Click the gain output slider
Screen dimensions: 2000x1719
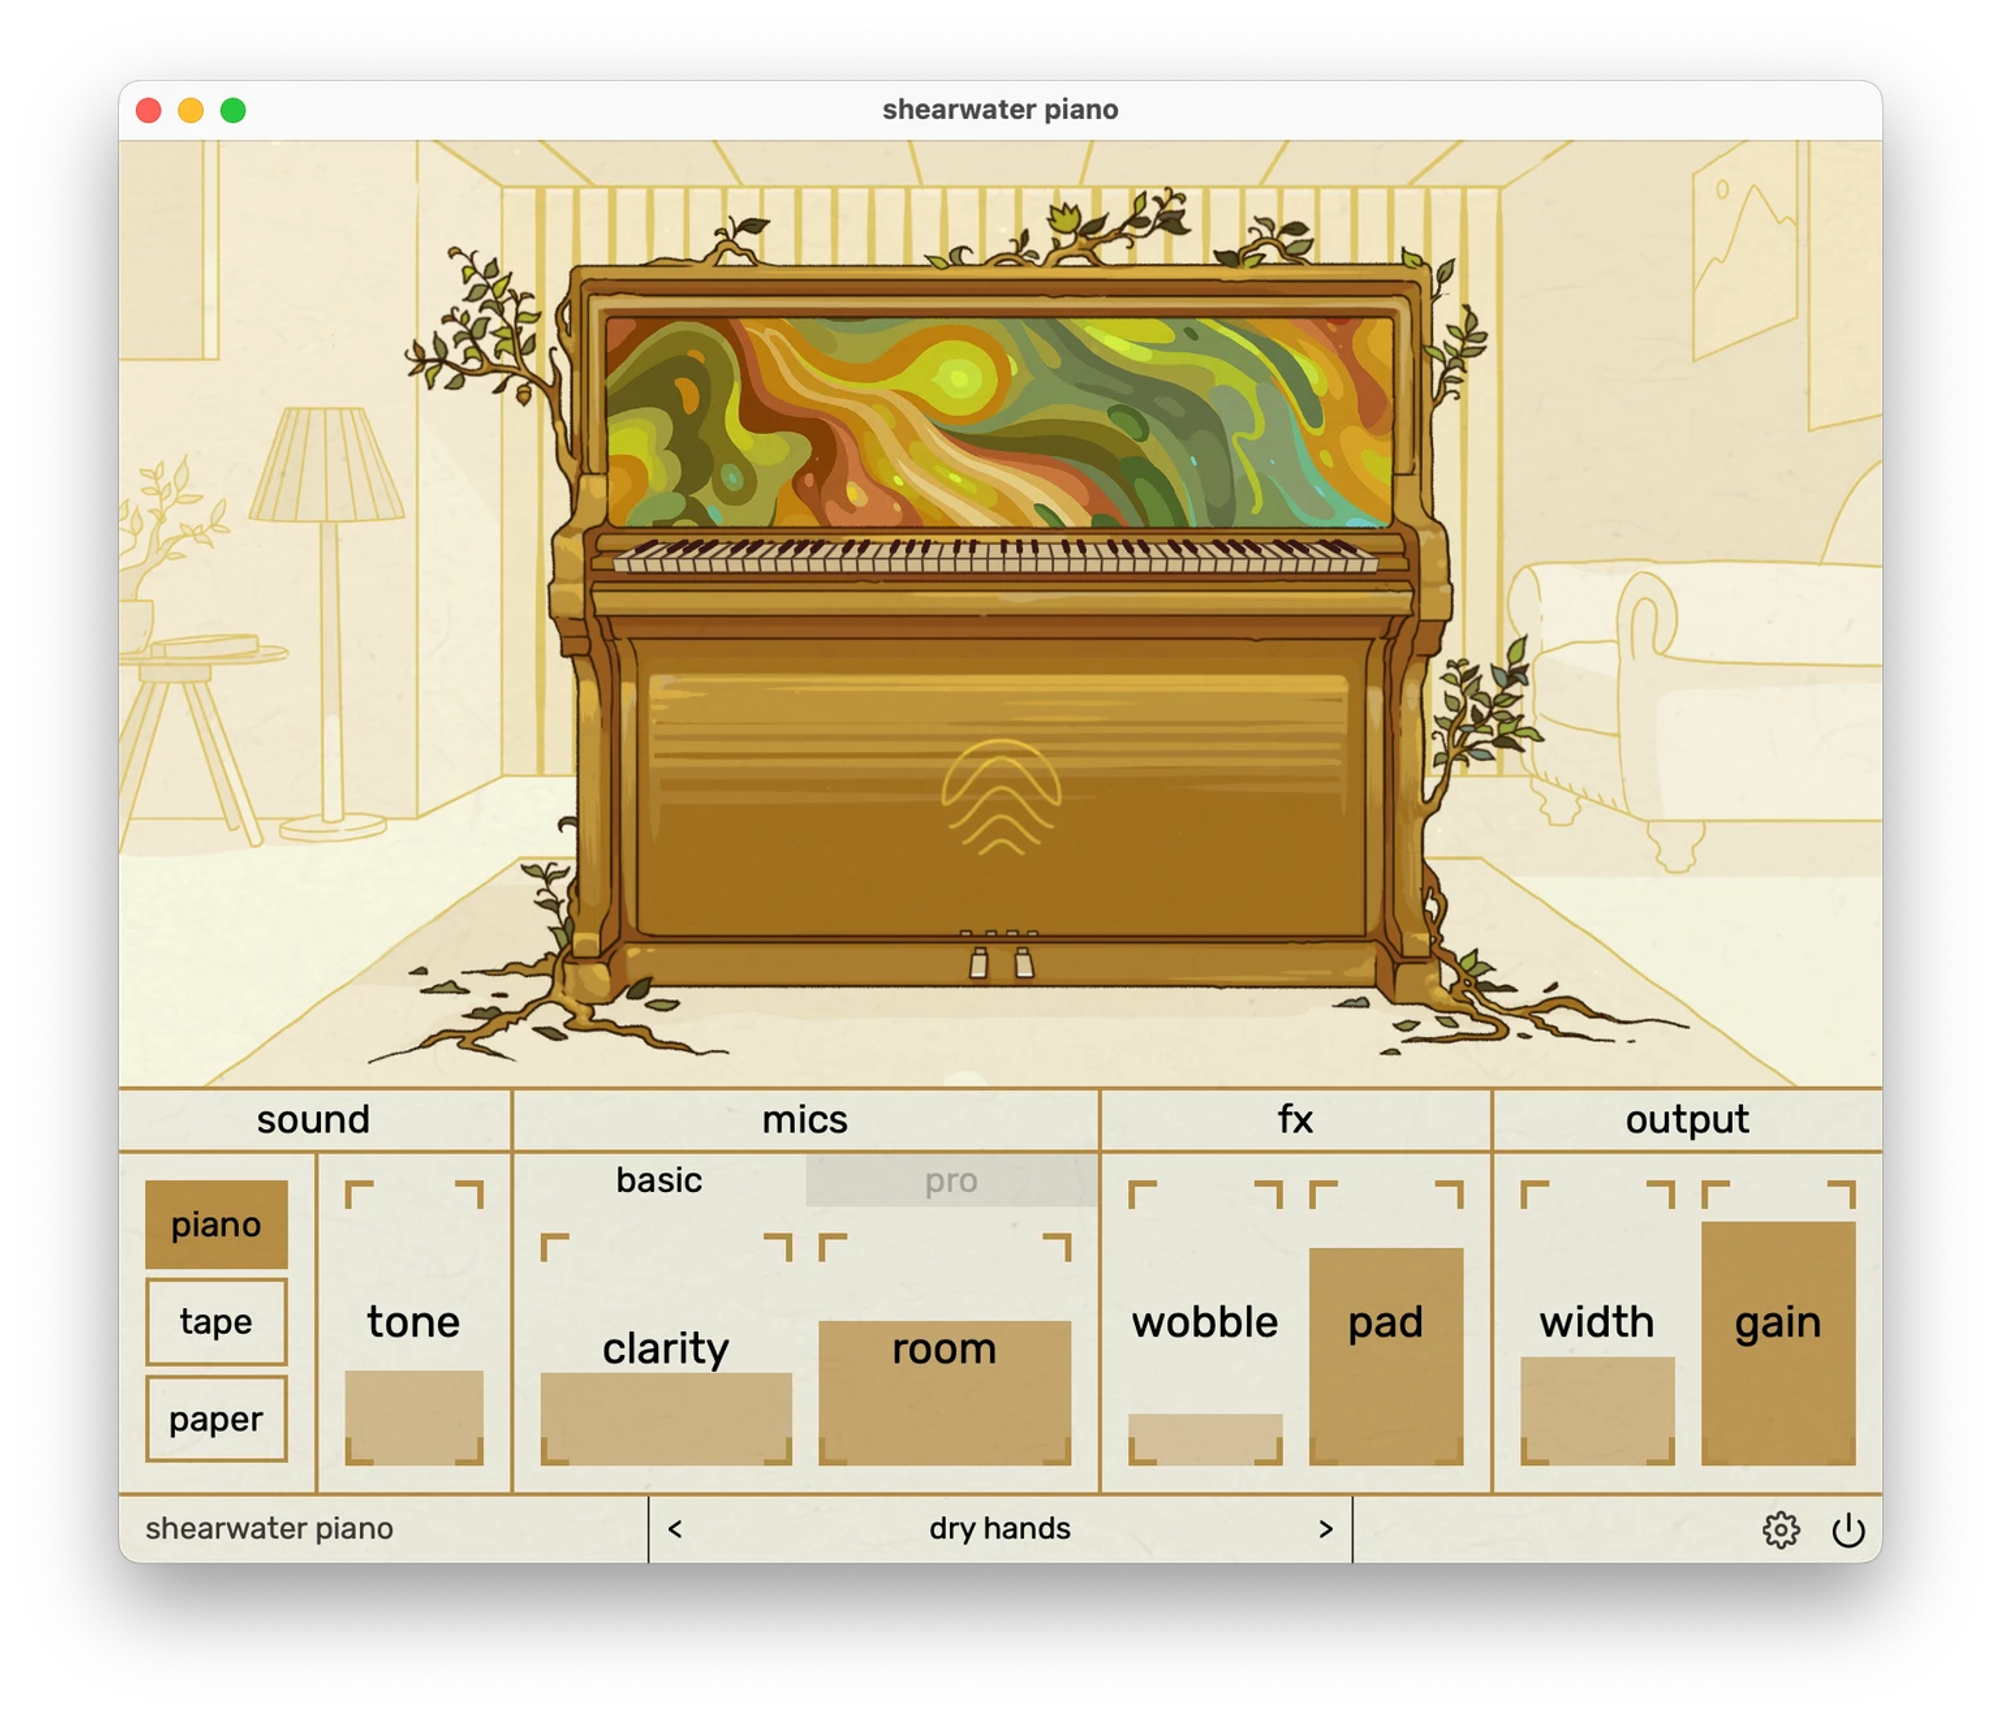1777,1322
